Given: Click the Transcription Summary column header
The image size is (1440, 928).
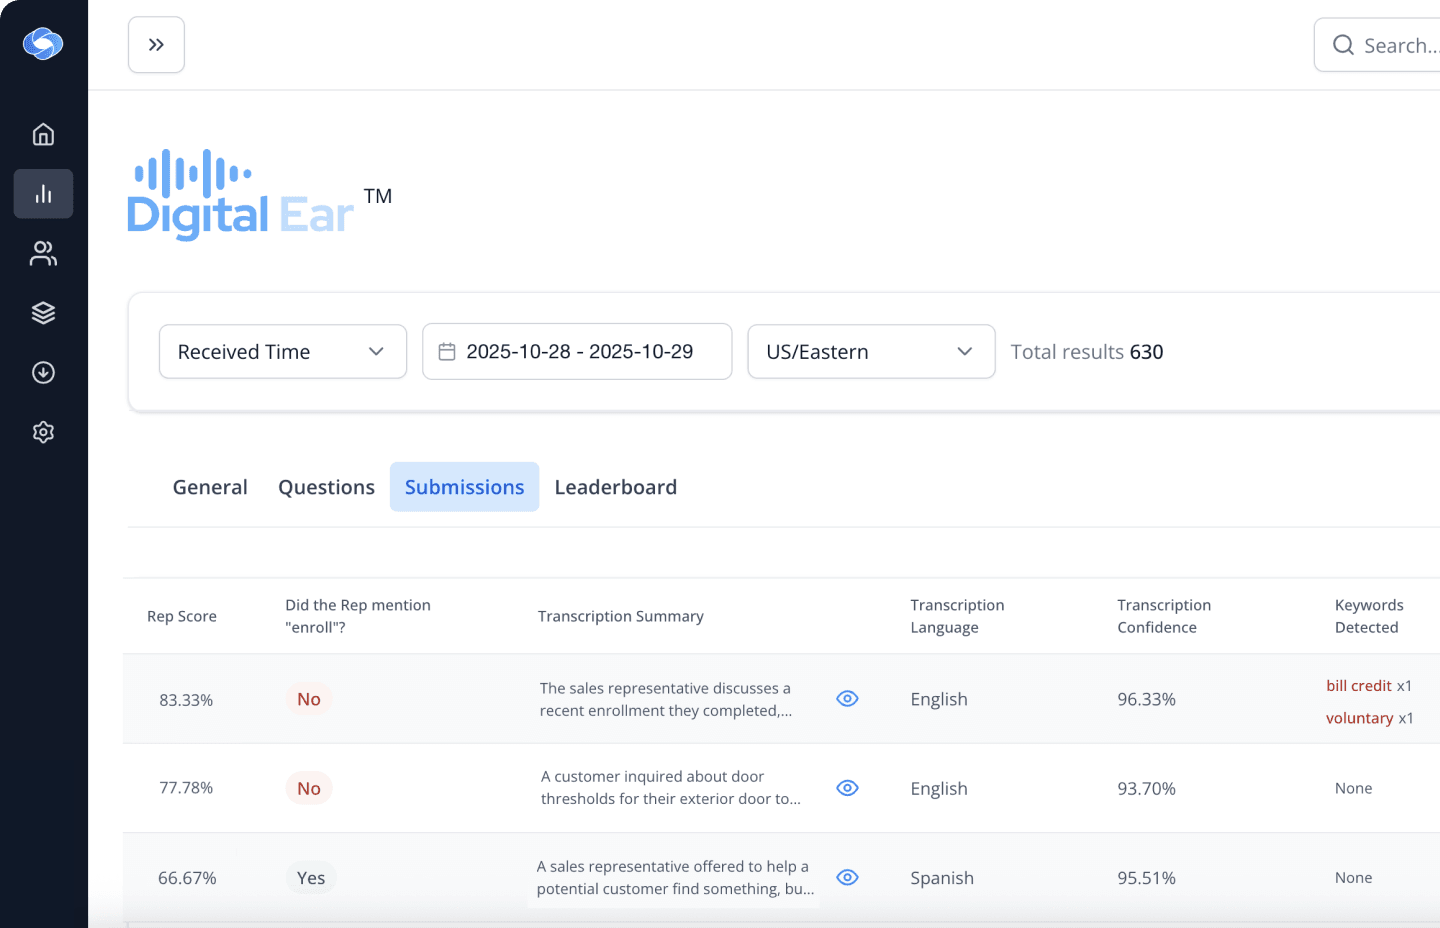Looking at the screenshot, I should [621, 616].
